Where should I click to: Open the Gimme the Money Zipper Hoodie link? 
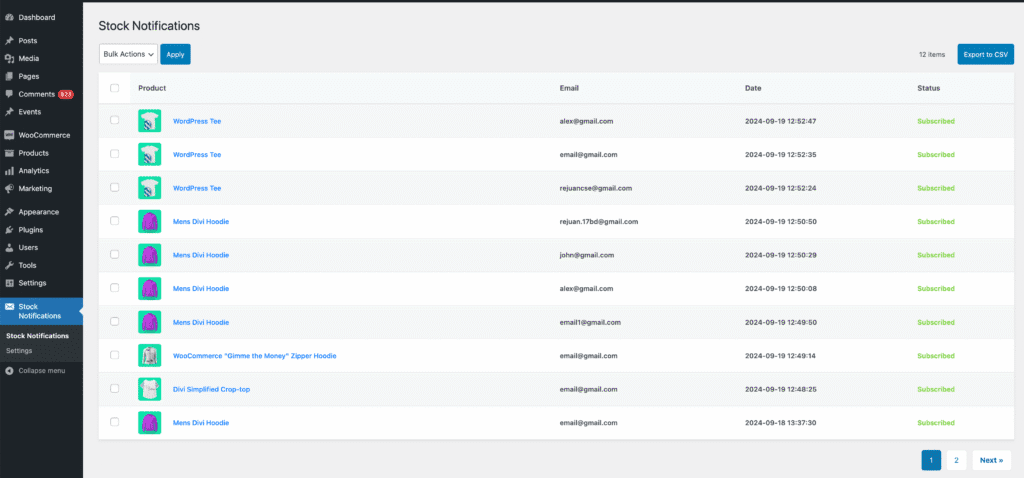255,356
